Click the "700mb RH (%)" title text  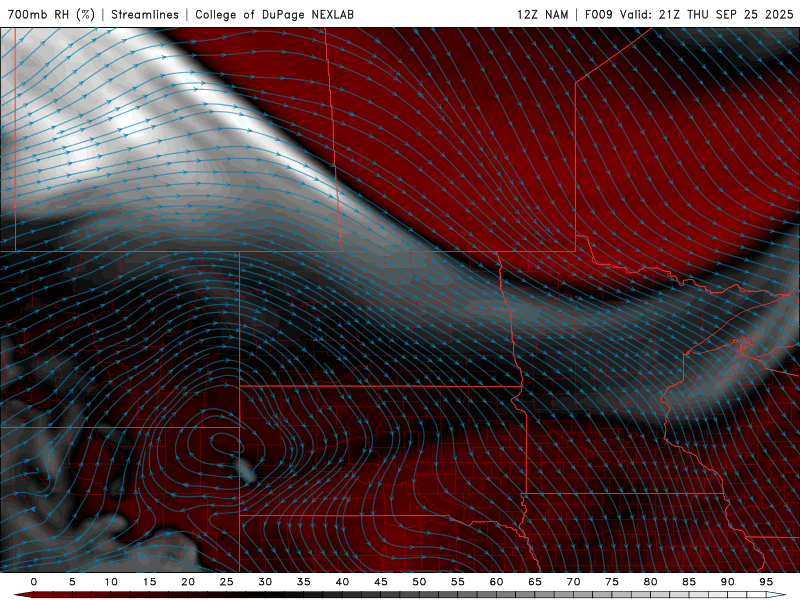[x=51, y=14]
